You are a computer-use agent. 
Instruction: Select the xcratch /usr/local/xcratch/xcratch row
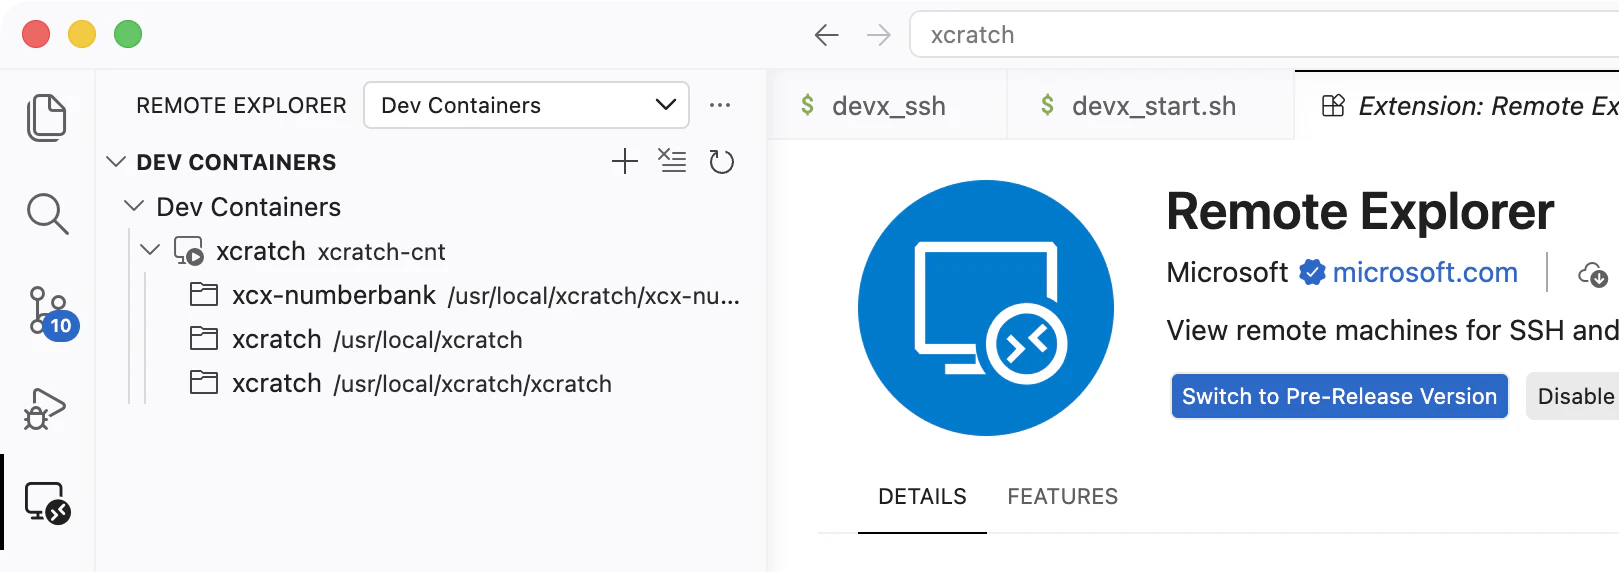pos(431,383)
